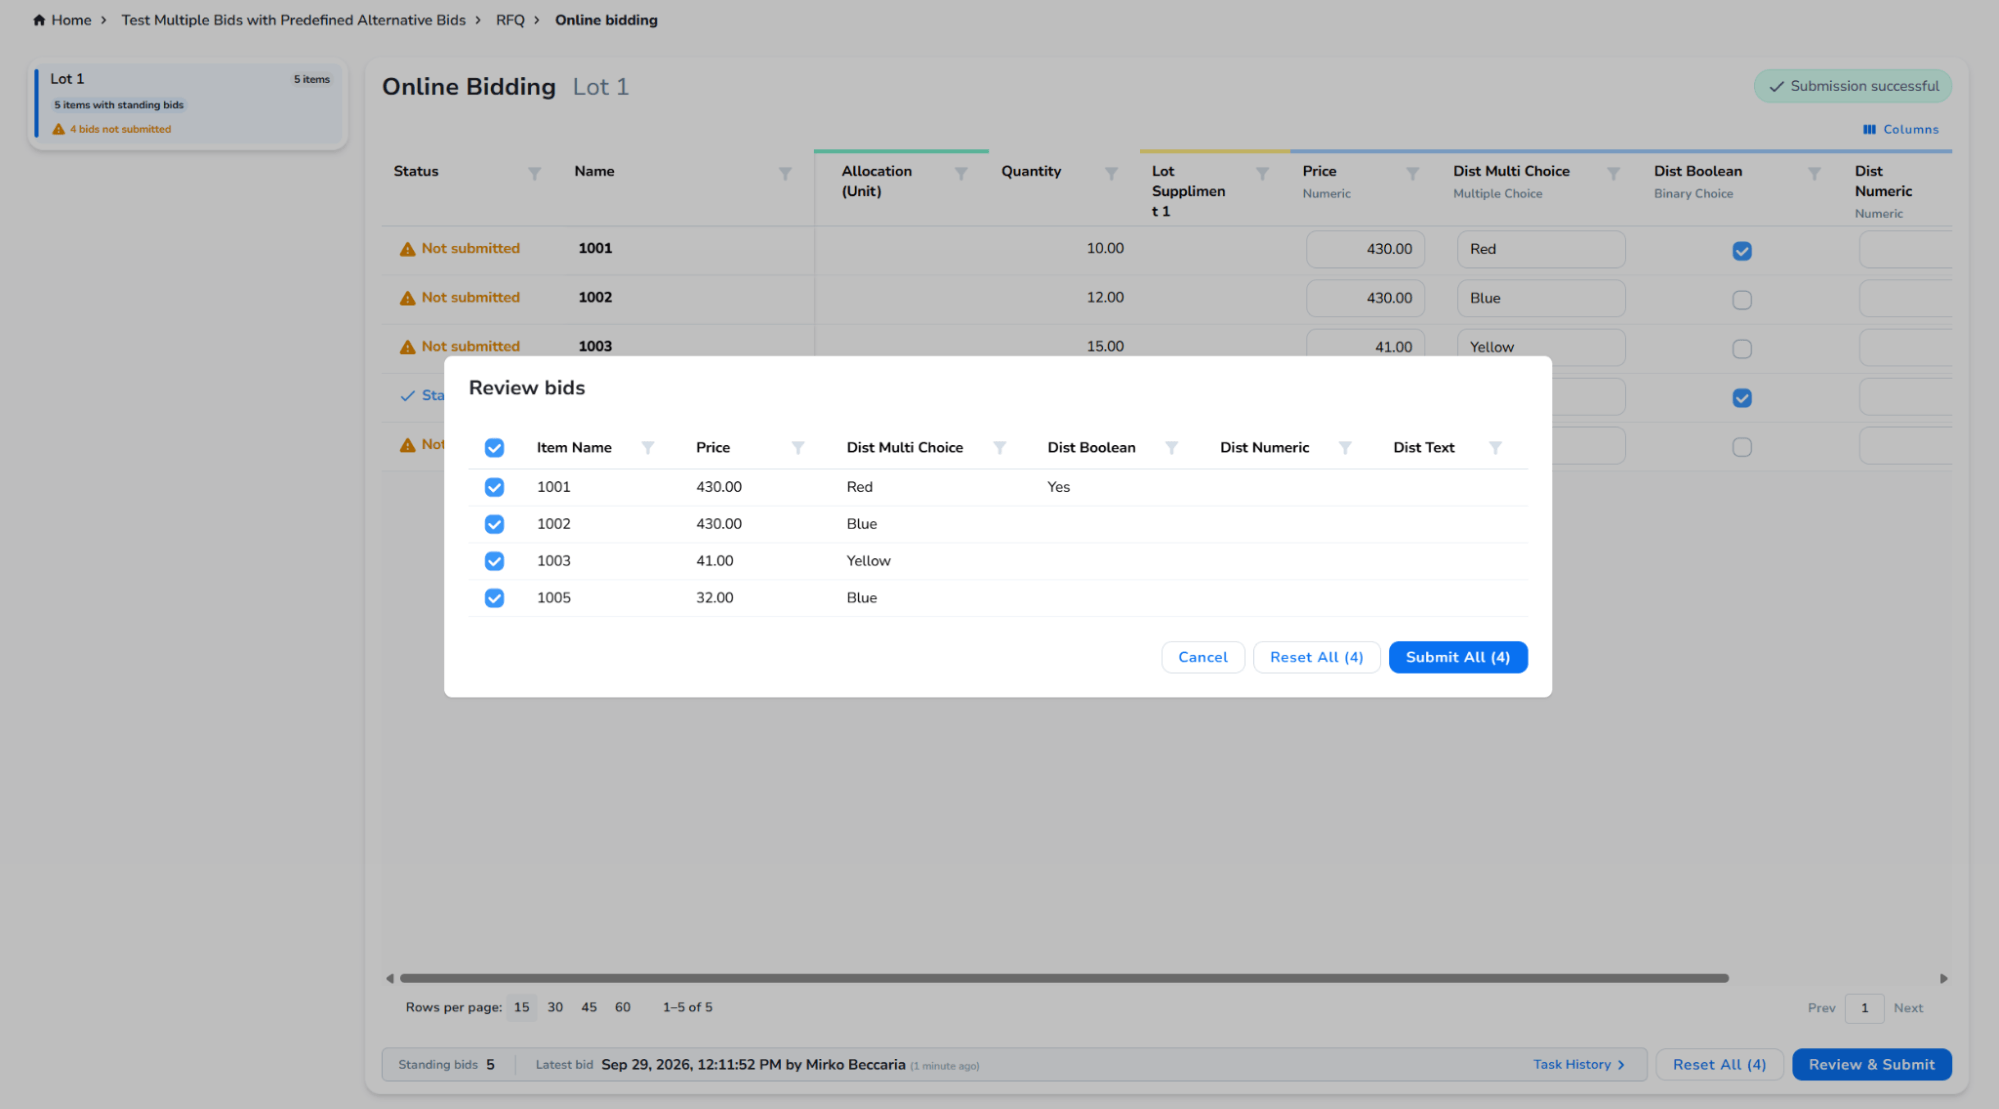The width and height of the screenshot is (1999, 1109).
Task: Open Quantity column filter
Action: (x=1111, y=174)
